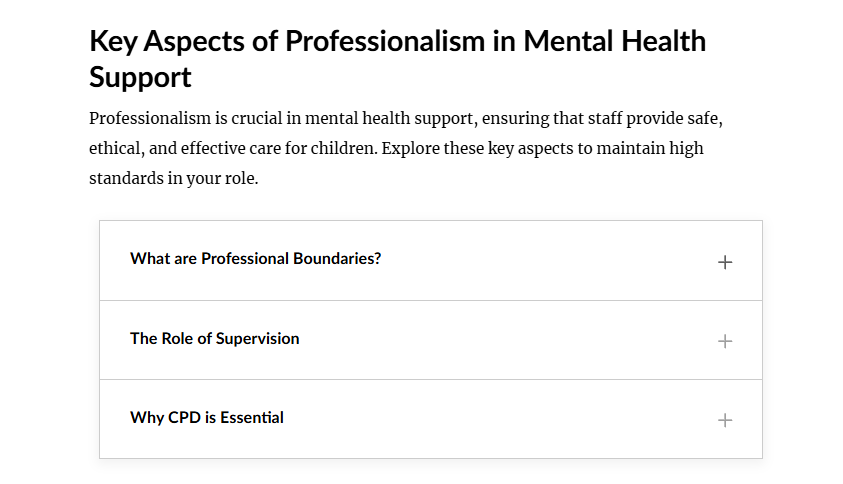Click "The Role of Supervision" heading label
Viewport: 843px width, 484px height.
click(x=215, y=338)
